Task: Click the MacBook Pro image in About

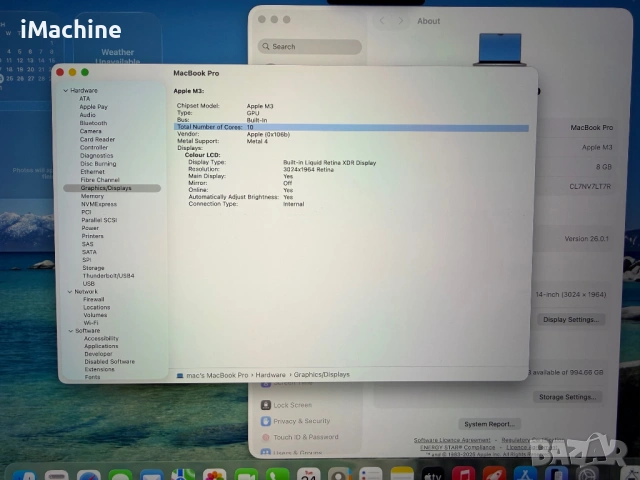Action: pyautogui.click(x=500, y=49)
